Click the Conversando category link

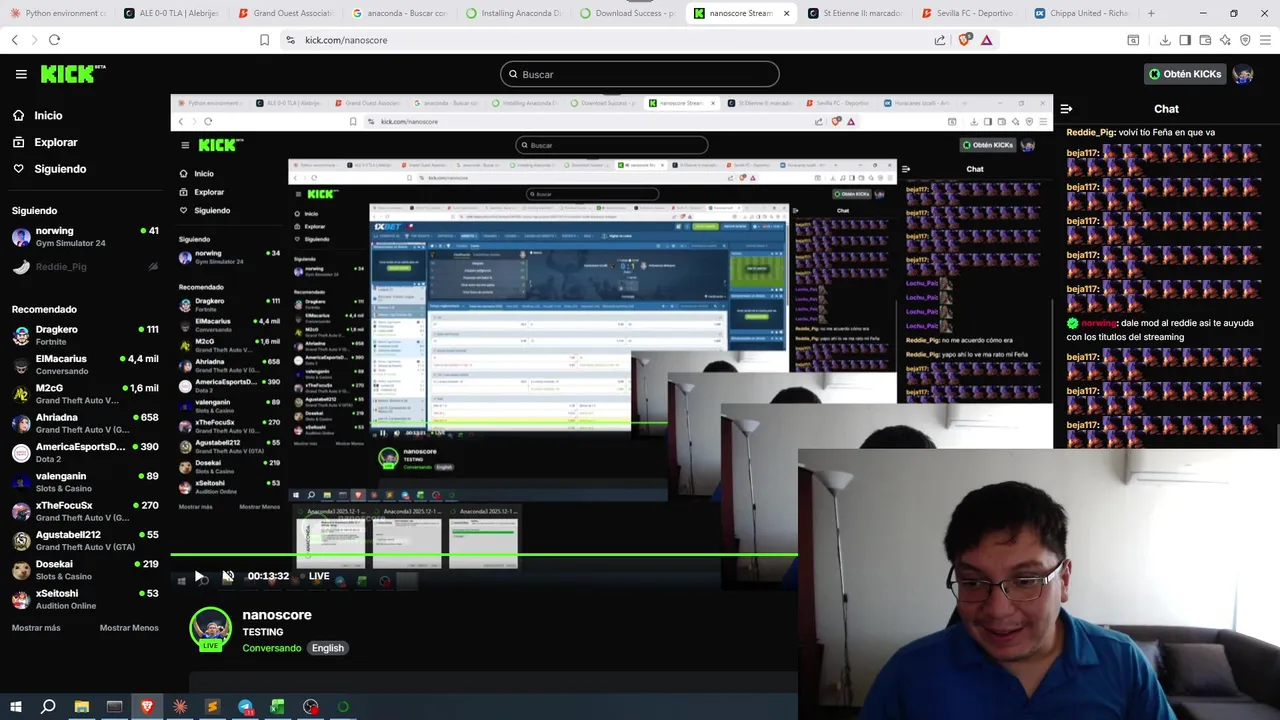(272, 648)
